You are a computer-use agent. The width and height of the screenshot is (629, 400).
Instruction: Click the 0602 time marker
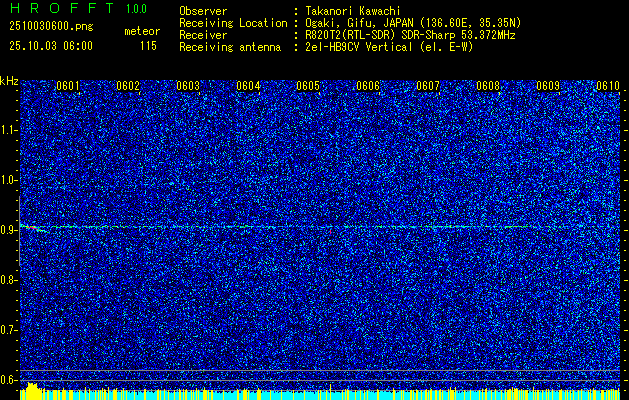[128, 86]
